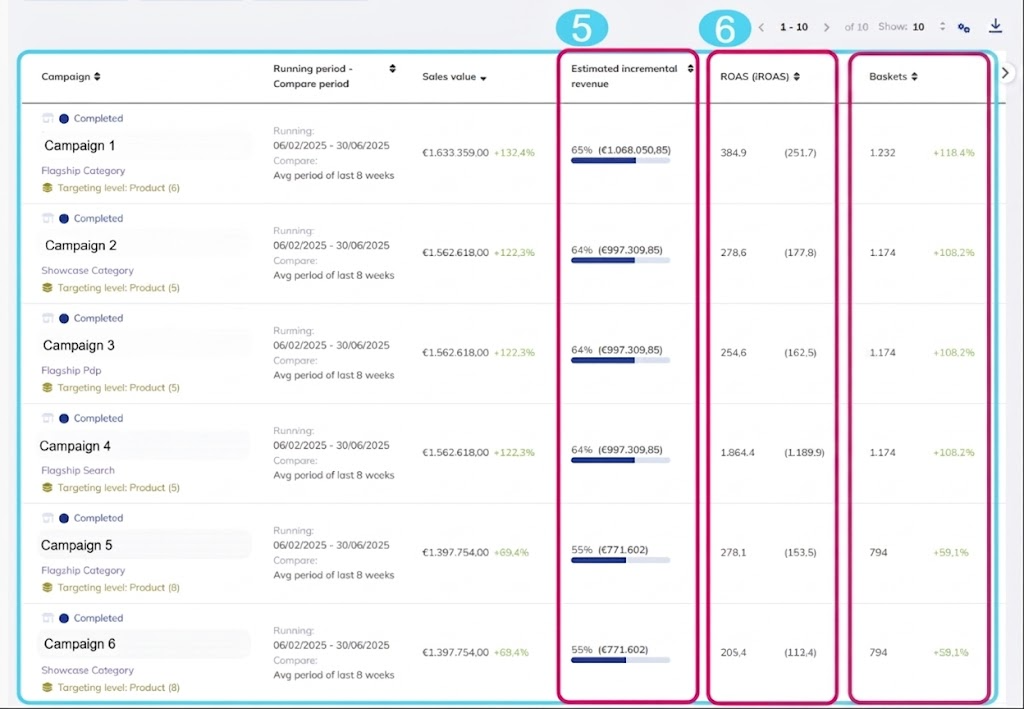The width and height of the screenshot is (1024, 709).
Task: Sort by ROAS (iROAS) column
Action: tap(797, 76)
